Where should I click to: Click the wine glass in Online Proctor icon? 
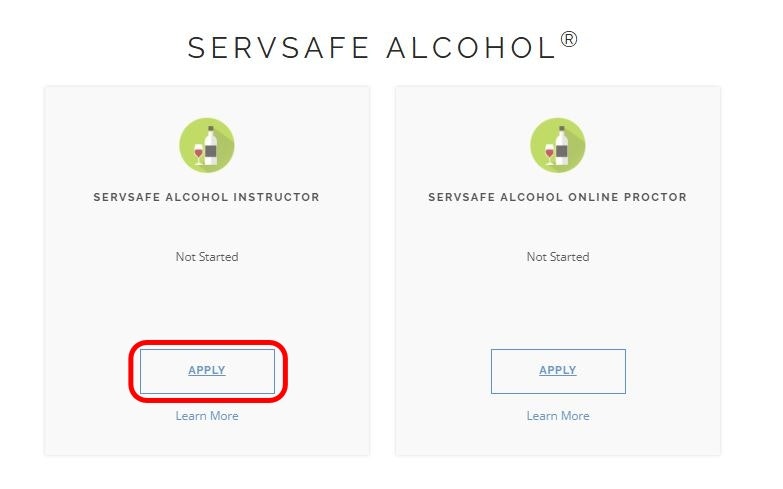(548, 152)
